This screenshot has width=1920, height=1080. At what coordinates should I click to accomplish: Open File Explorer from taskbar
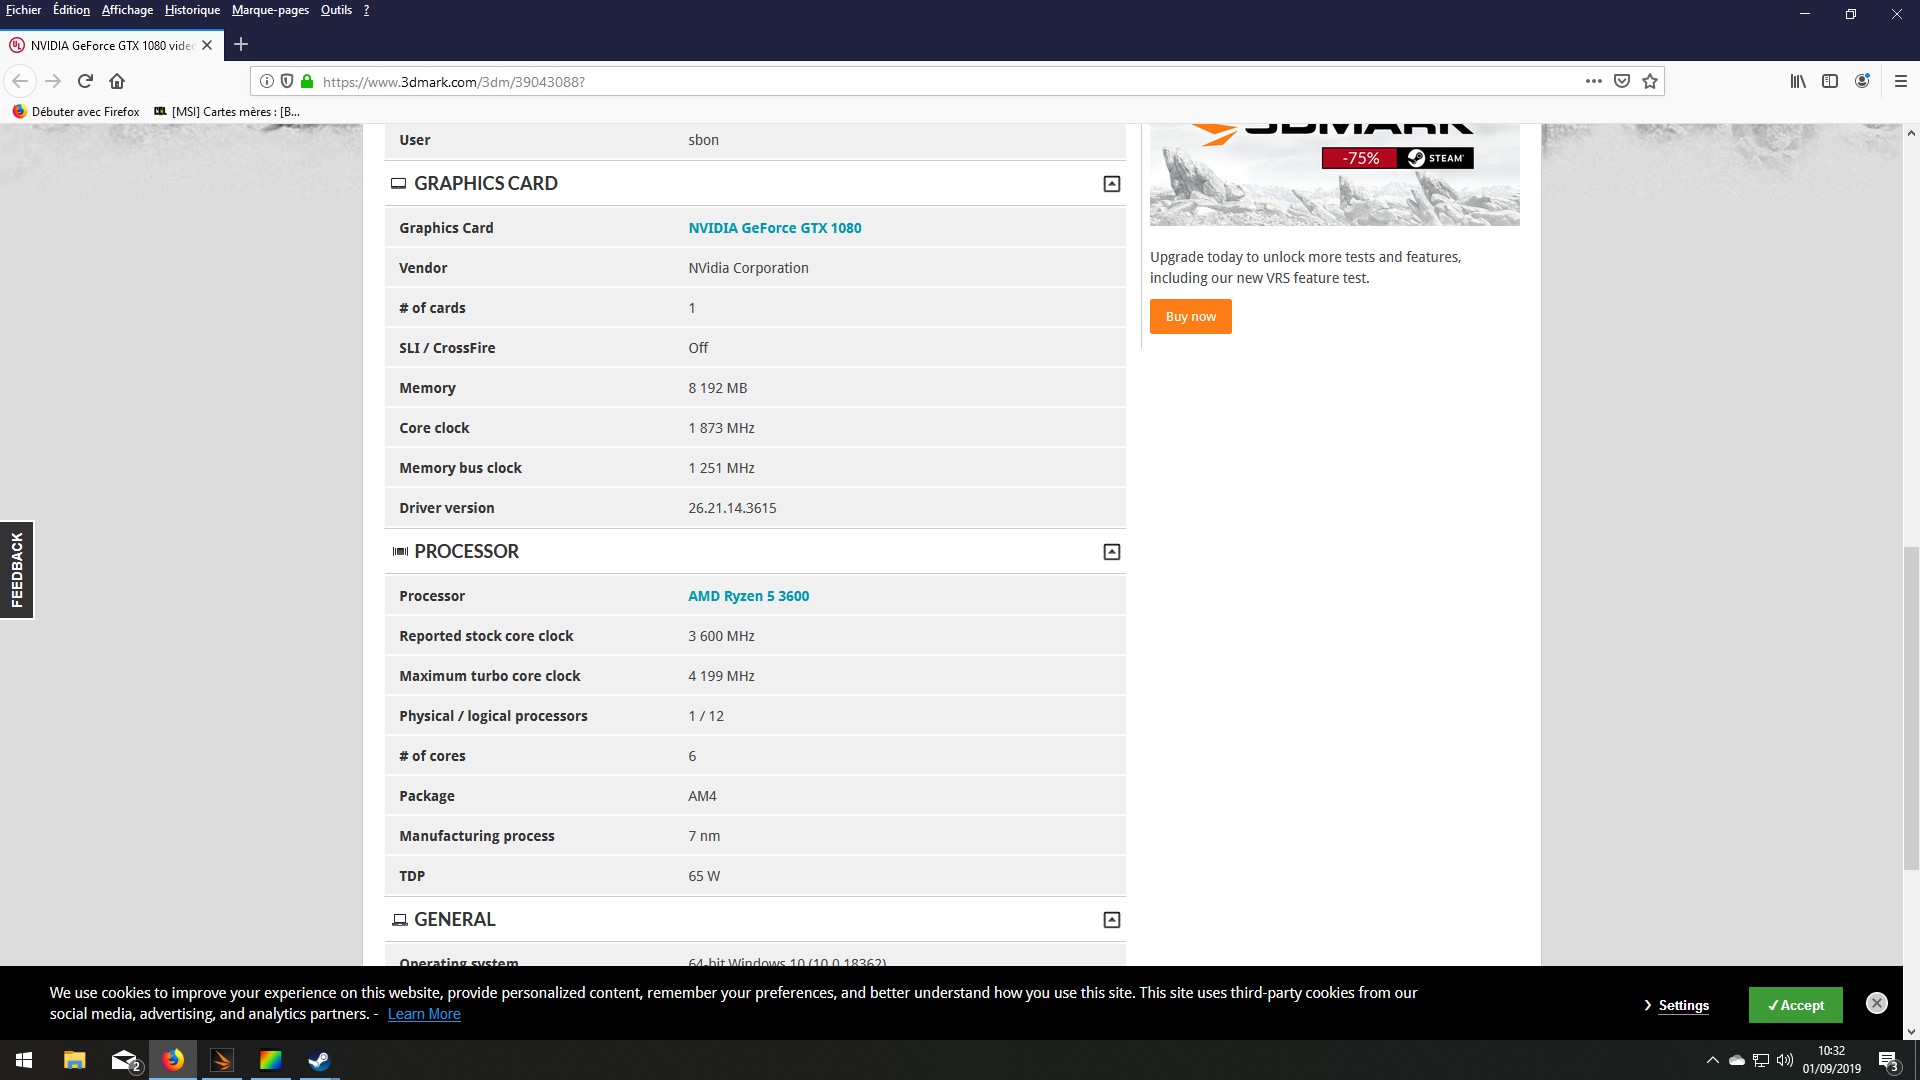click(x=74, y=1060)
